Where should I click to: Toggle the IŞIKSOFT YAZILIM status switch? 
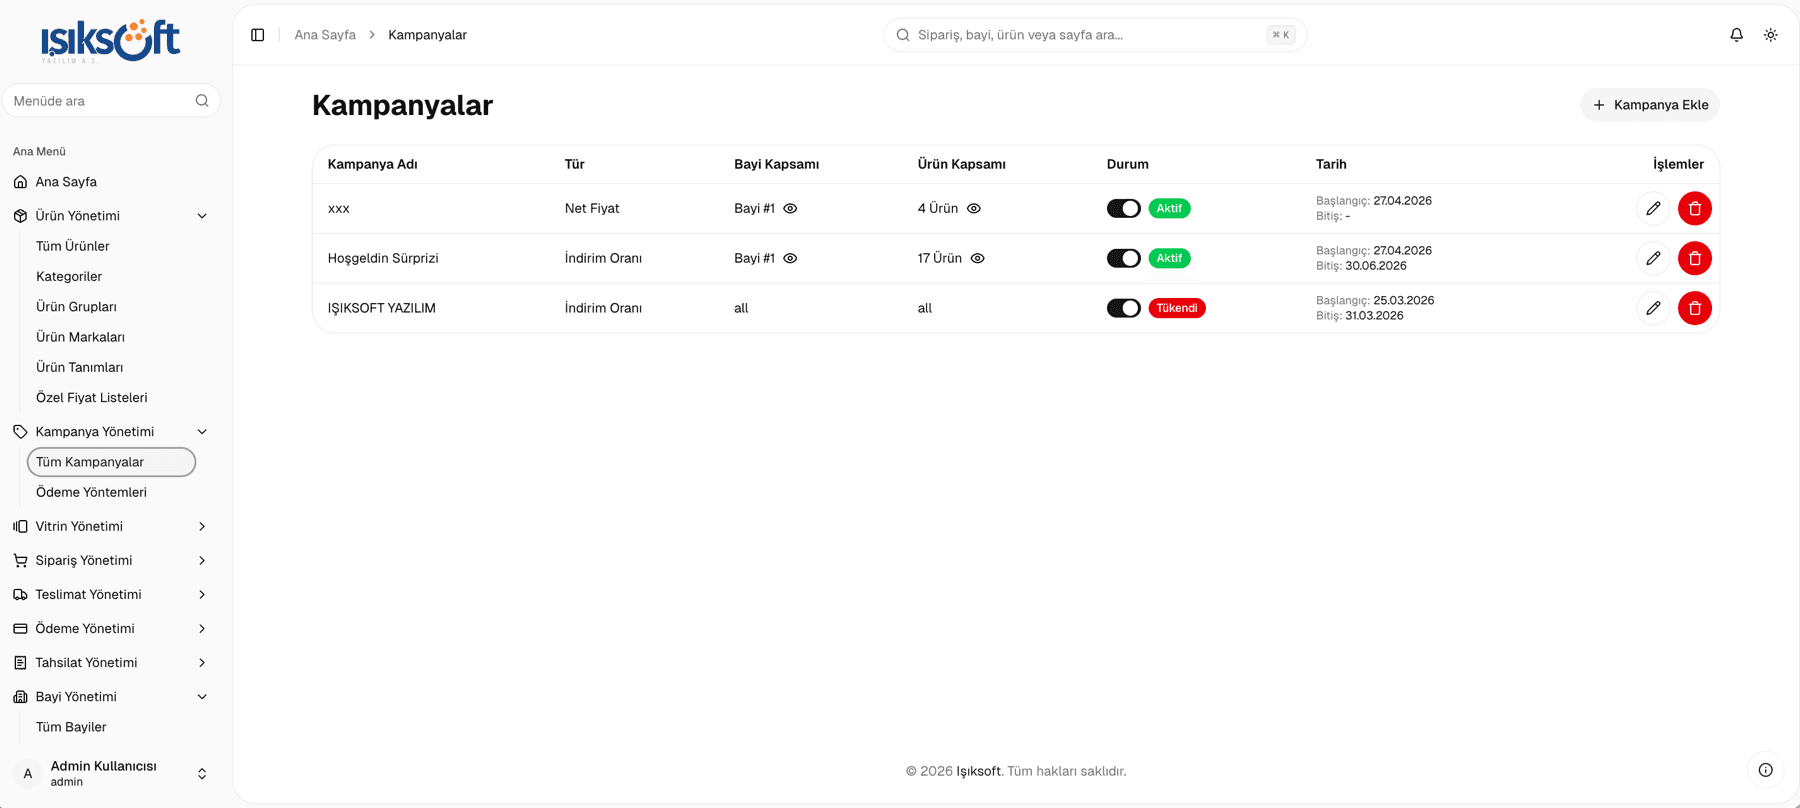pos(1123,308)
